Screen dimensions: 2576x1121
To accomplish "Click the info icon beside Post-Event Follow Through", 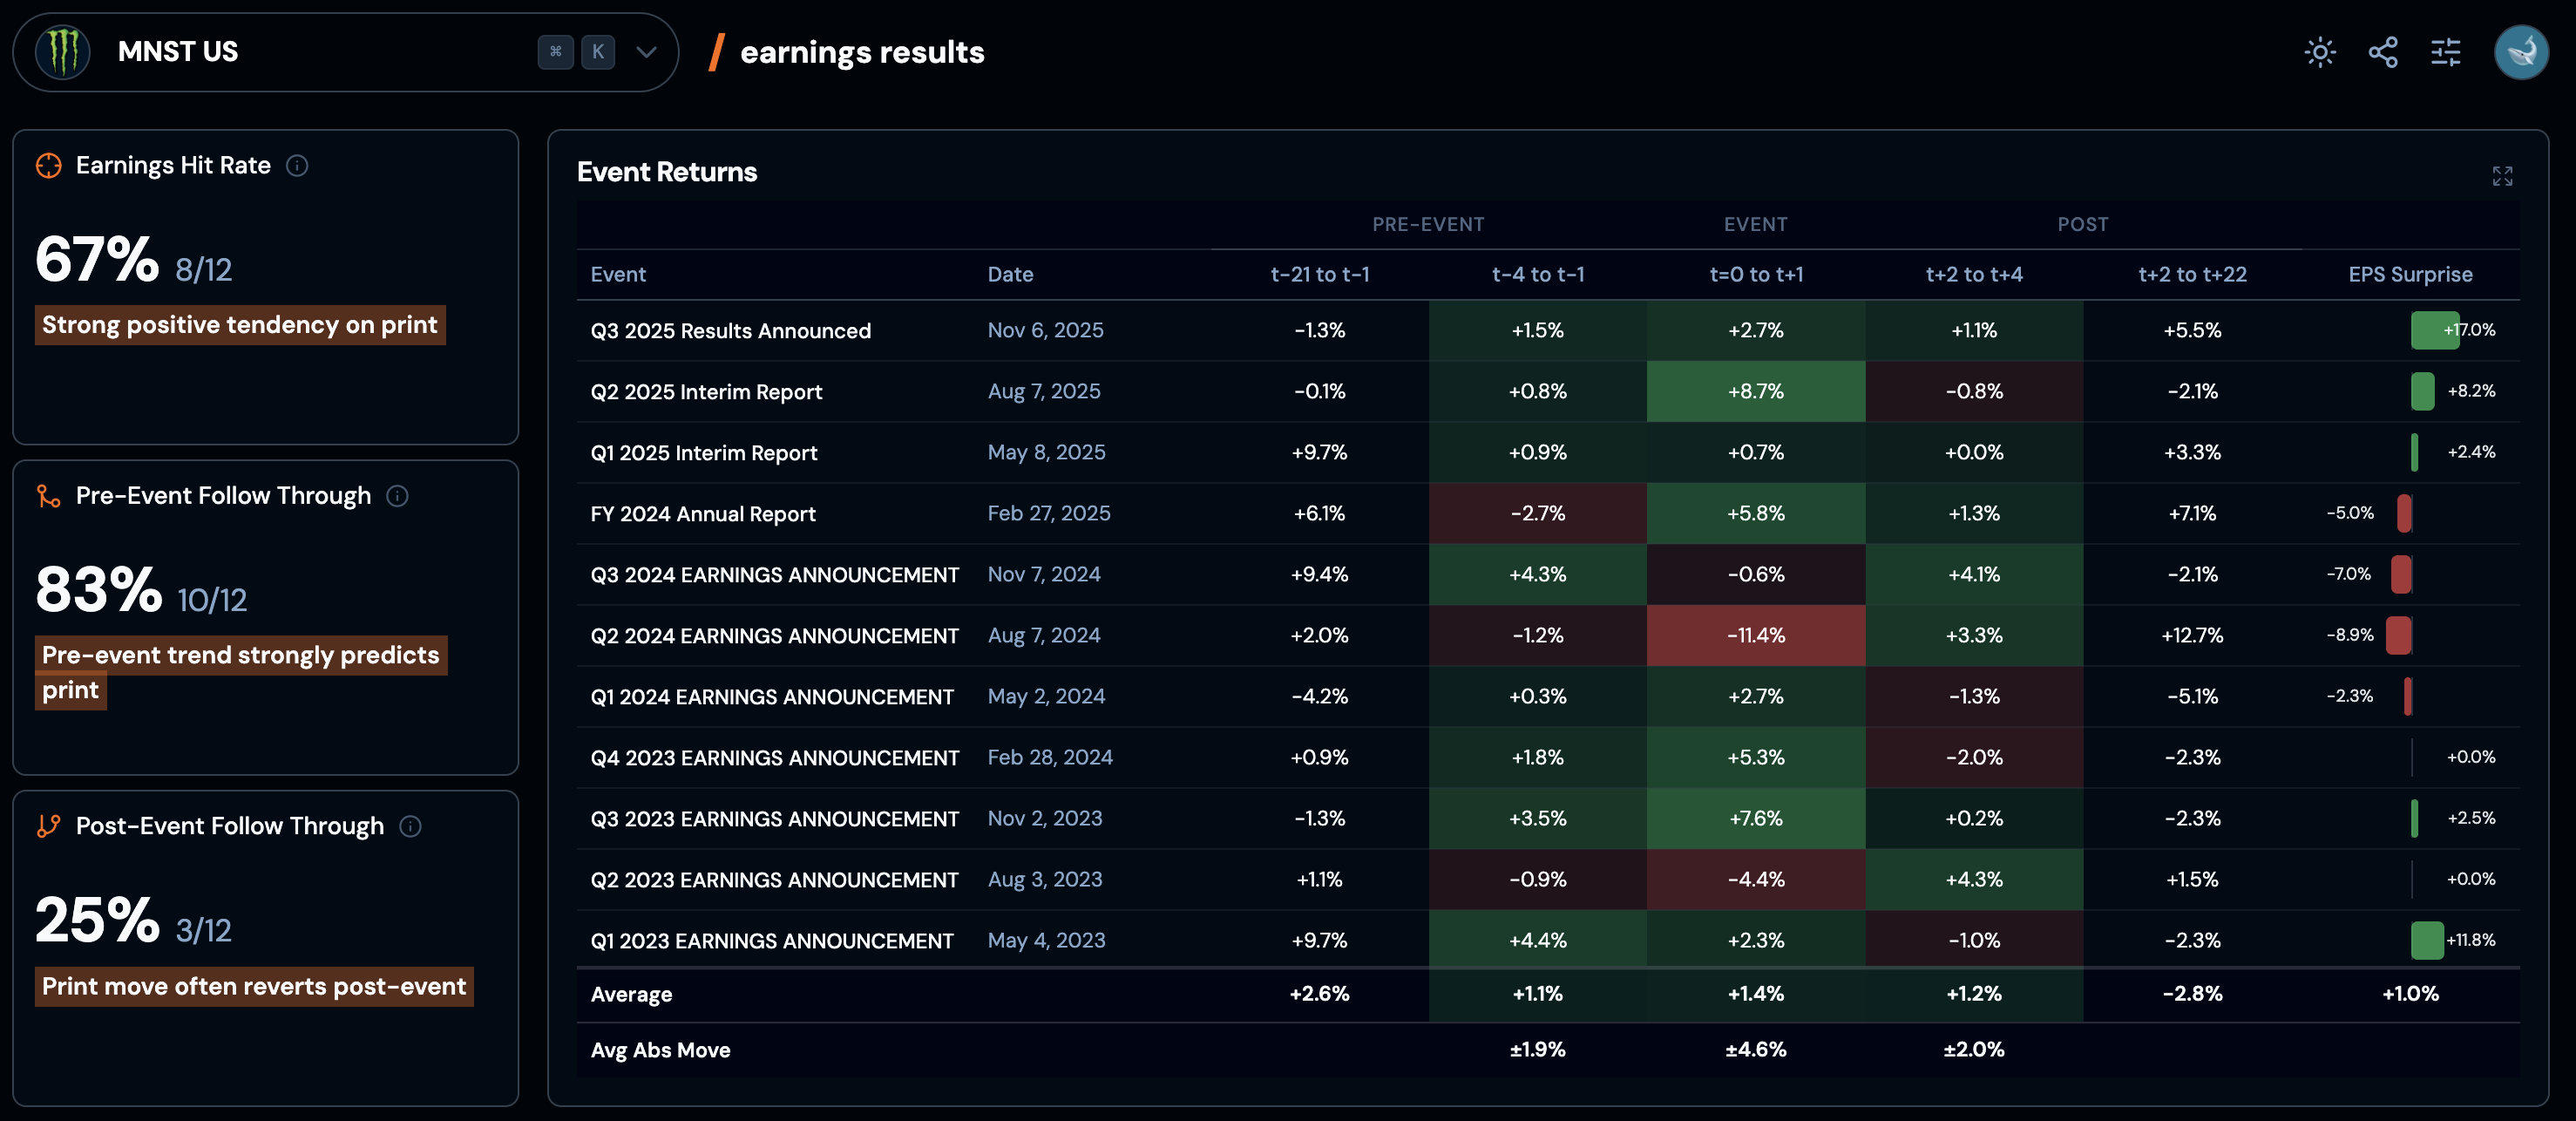I will click(x=410, y=826).
